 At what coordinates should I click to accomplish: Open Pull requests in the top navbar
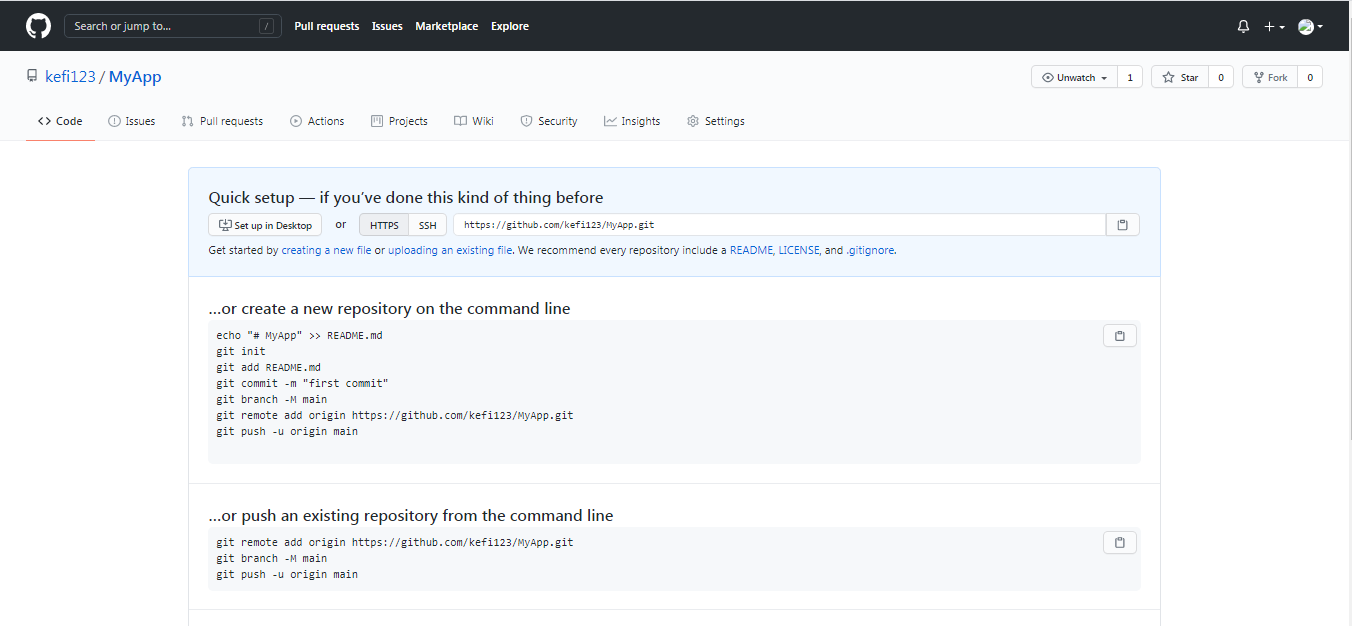click(327, 26)
